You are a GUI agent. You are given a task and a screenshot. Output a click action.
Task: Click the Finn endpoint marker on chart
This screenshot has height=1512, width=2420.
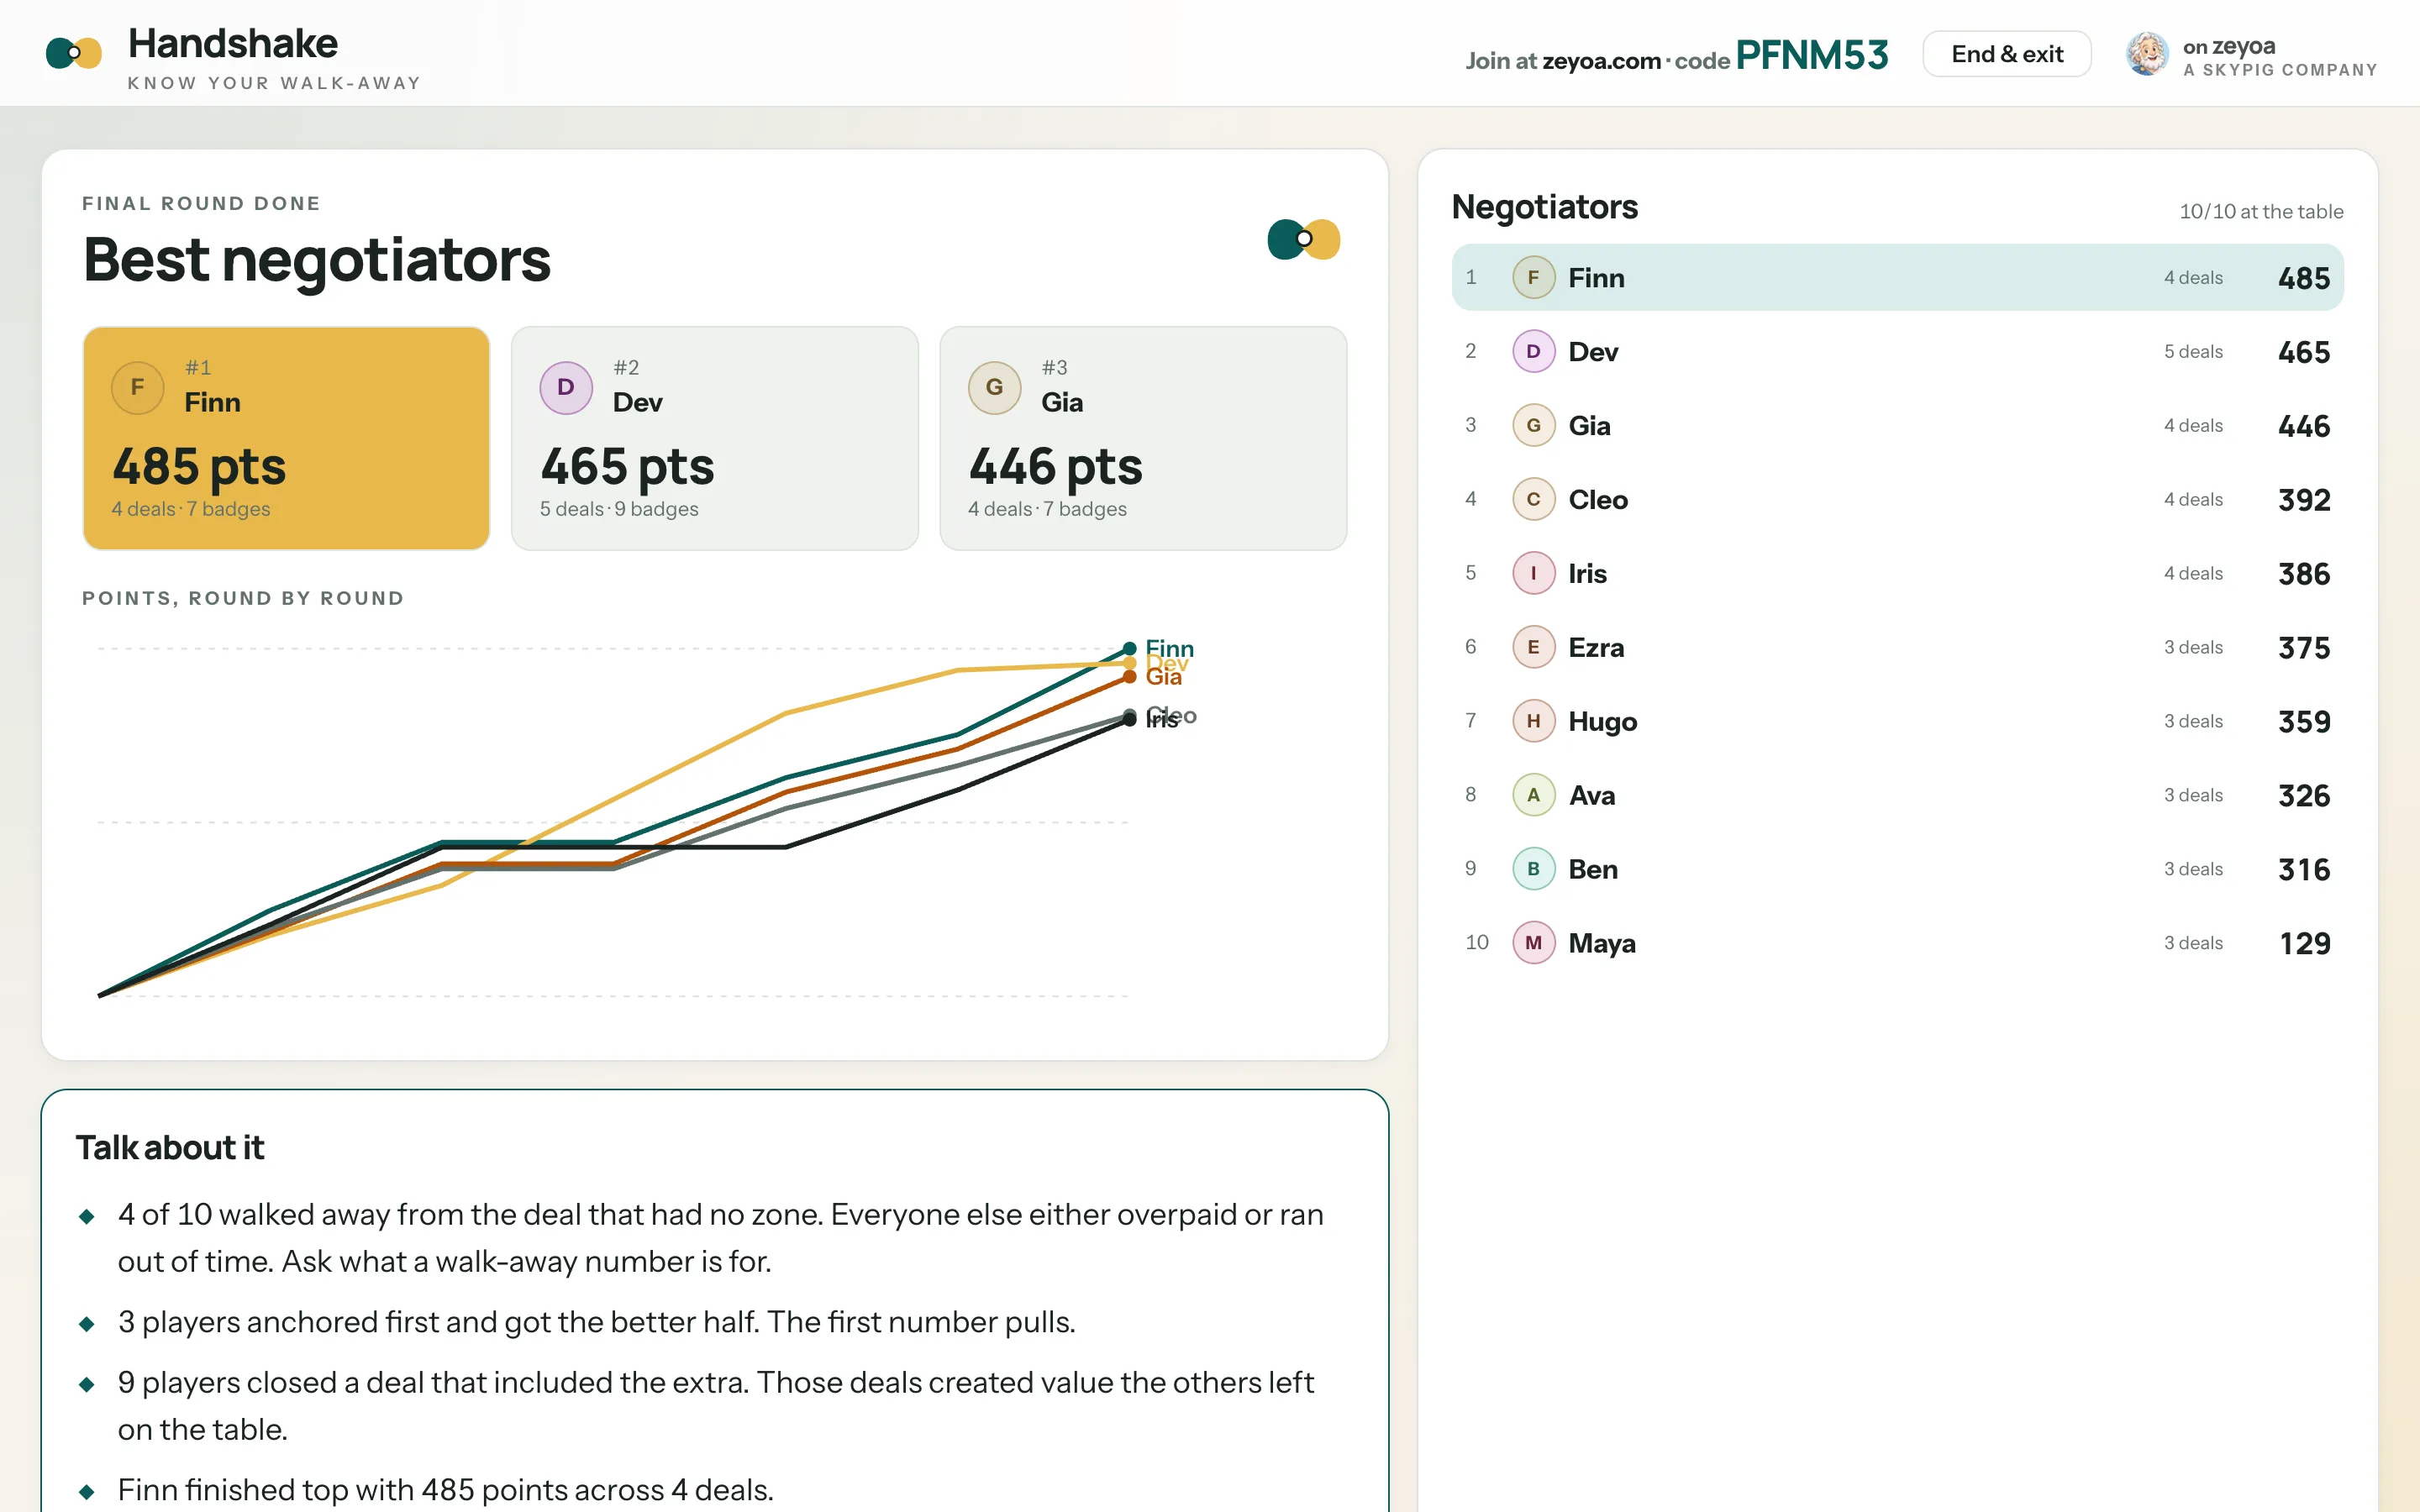[1129, 648]
